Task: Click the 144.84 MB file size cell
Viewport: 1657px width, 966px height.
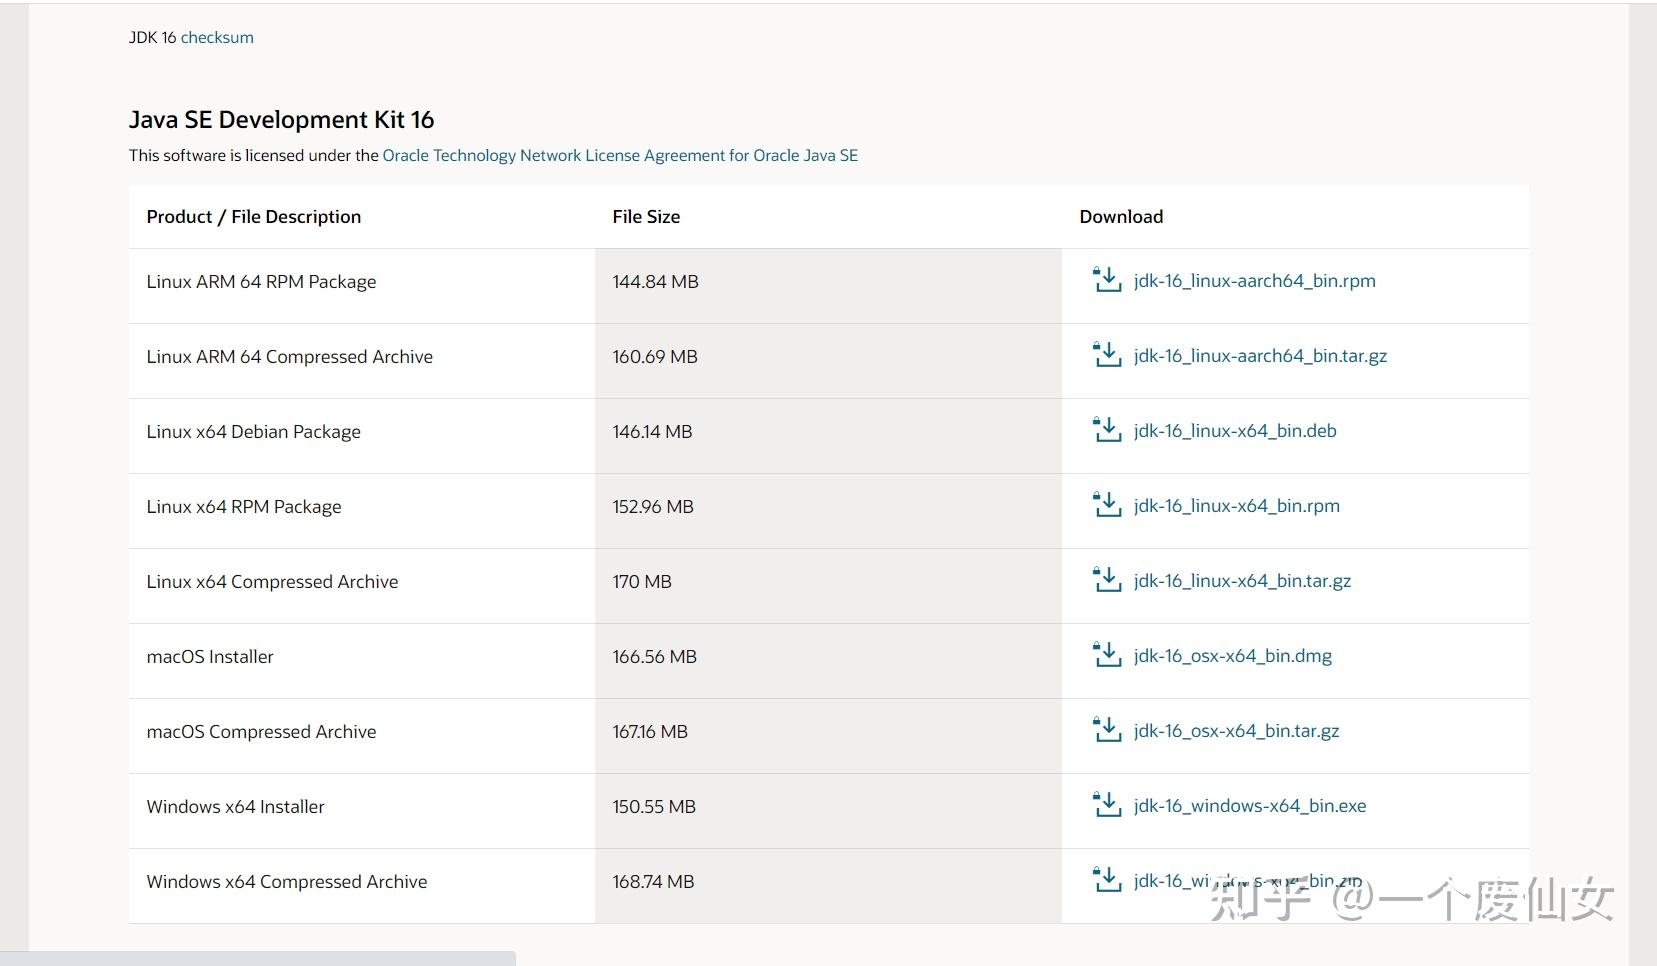Action: click(x=828, y=286)
